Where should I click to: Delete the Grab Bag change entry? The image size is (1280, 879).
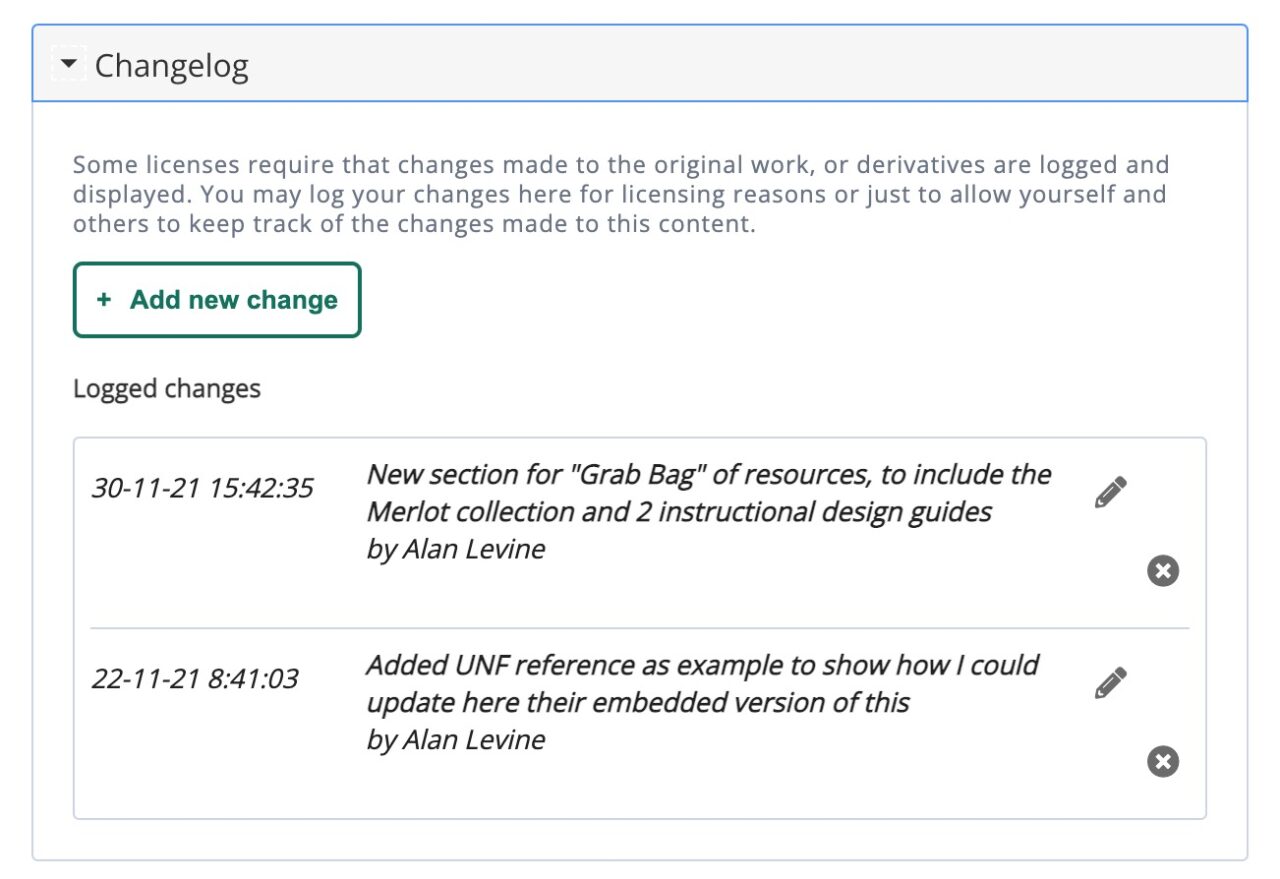tap(1162, 571)
